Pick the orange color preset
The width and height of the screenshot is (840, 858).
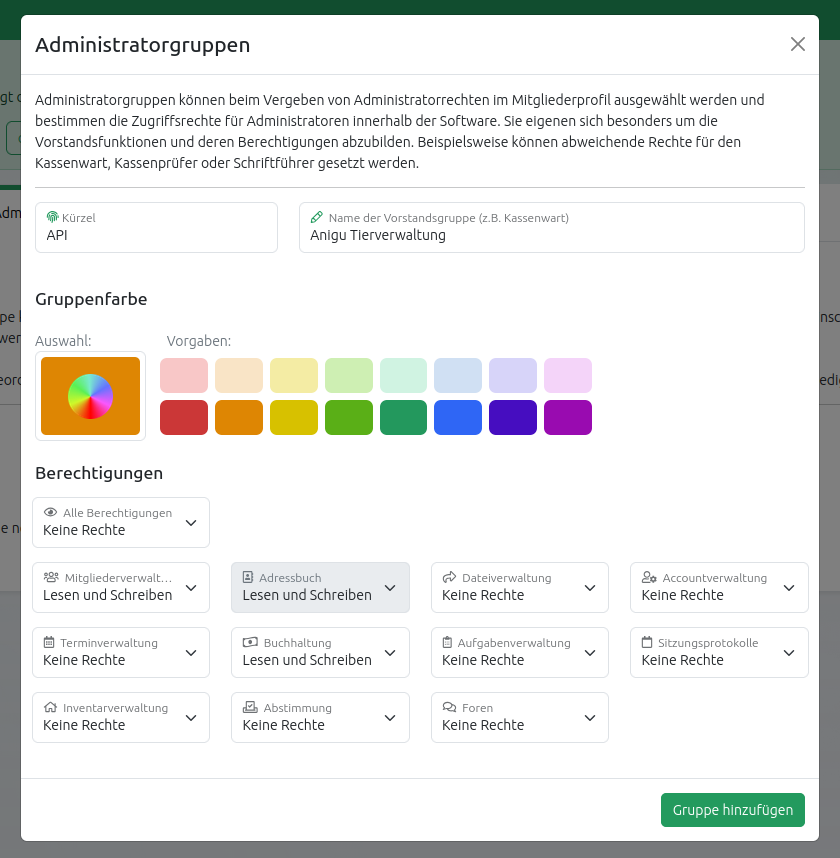click(239, 417)
